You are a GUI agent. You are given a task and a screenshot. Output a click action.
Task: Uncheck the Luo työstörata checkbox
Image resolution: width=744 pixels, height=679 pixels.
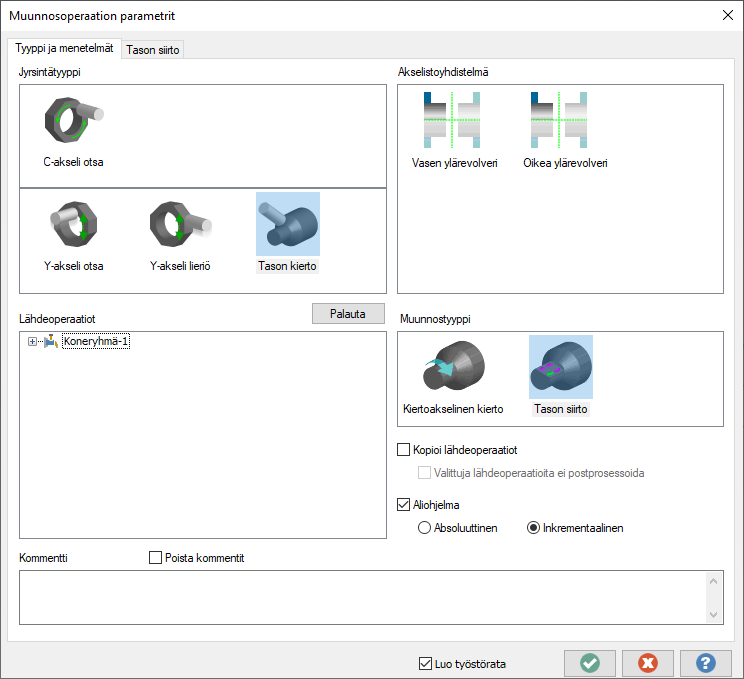427,663
